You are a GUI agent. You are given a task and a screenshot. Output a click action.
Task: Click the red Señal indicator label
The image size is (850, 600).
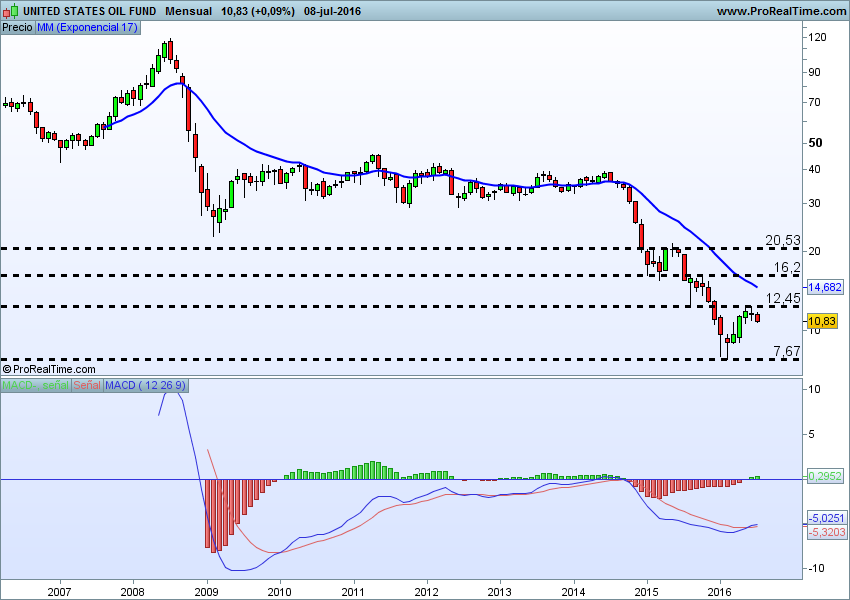[x=87, y=385]
